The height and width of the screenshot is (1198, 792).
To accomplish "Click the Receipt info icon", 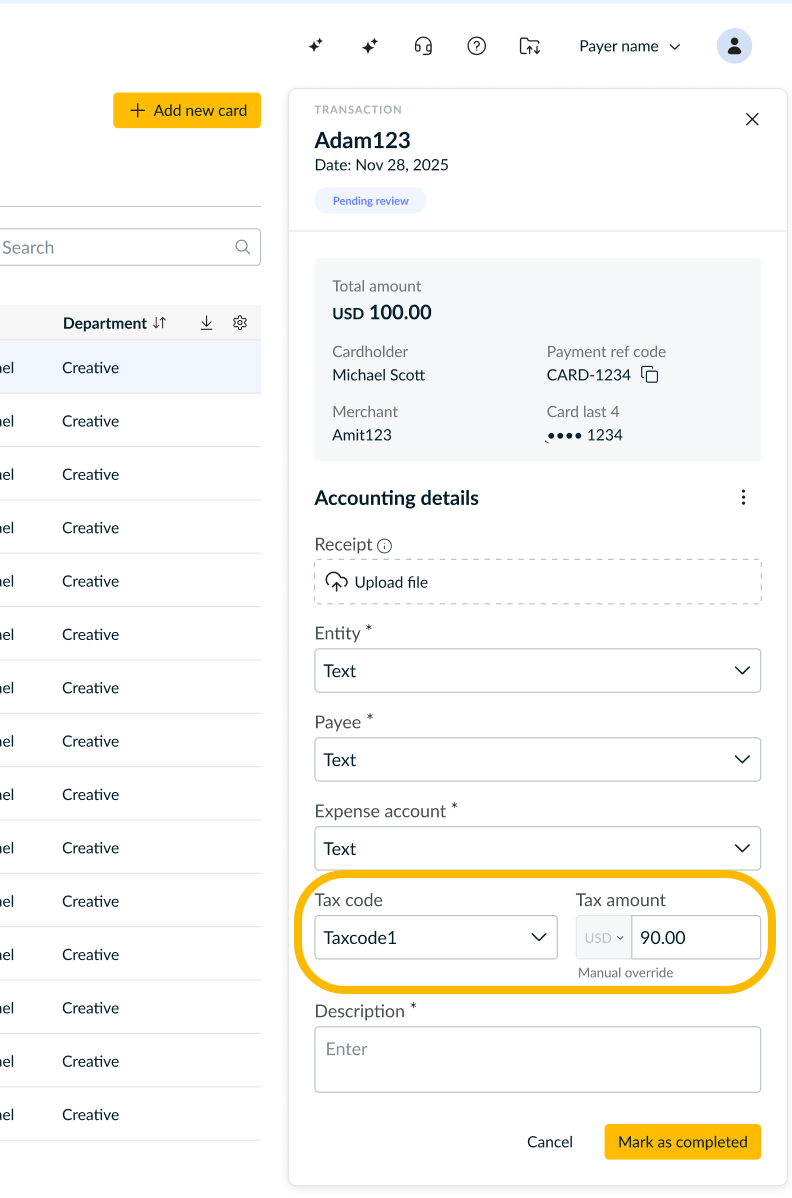I will [x=385, y=546].
